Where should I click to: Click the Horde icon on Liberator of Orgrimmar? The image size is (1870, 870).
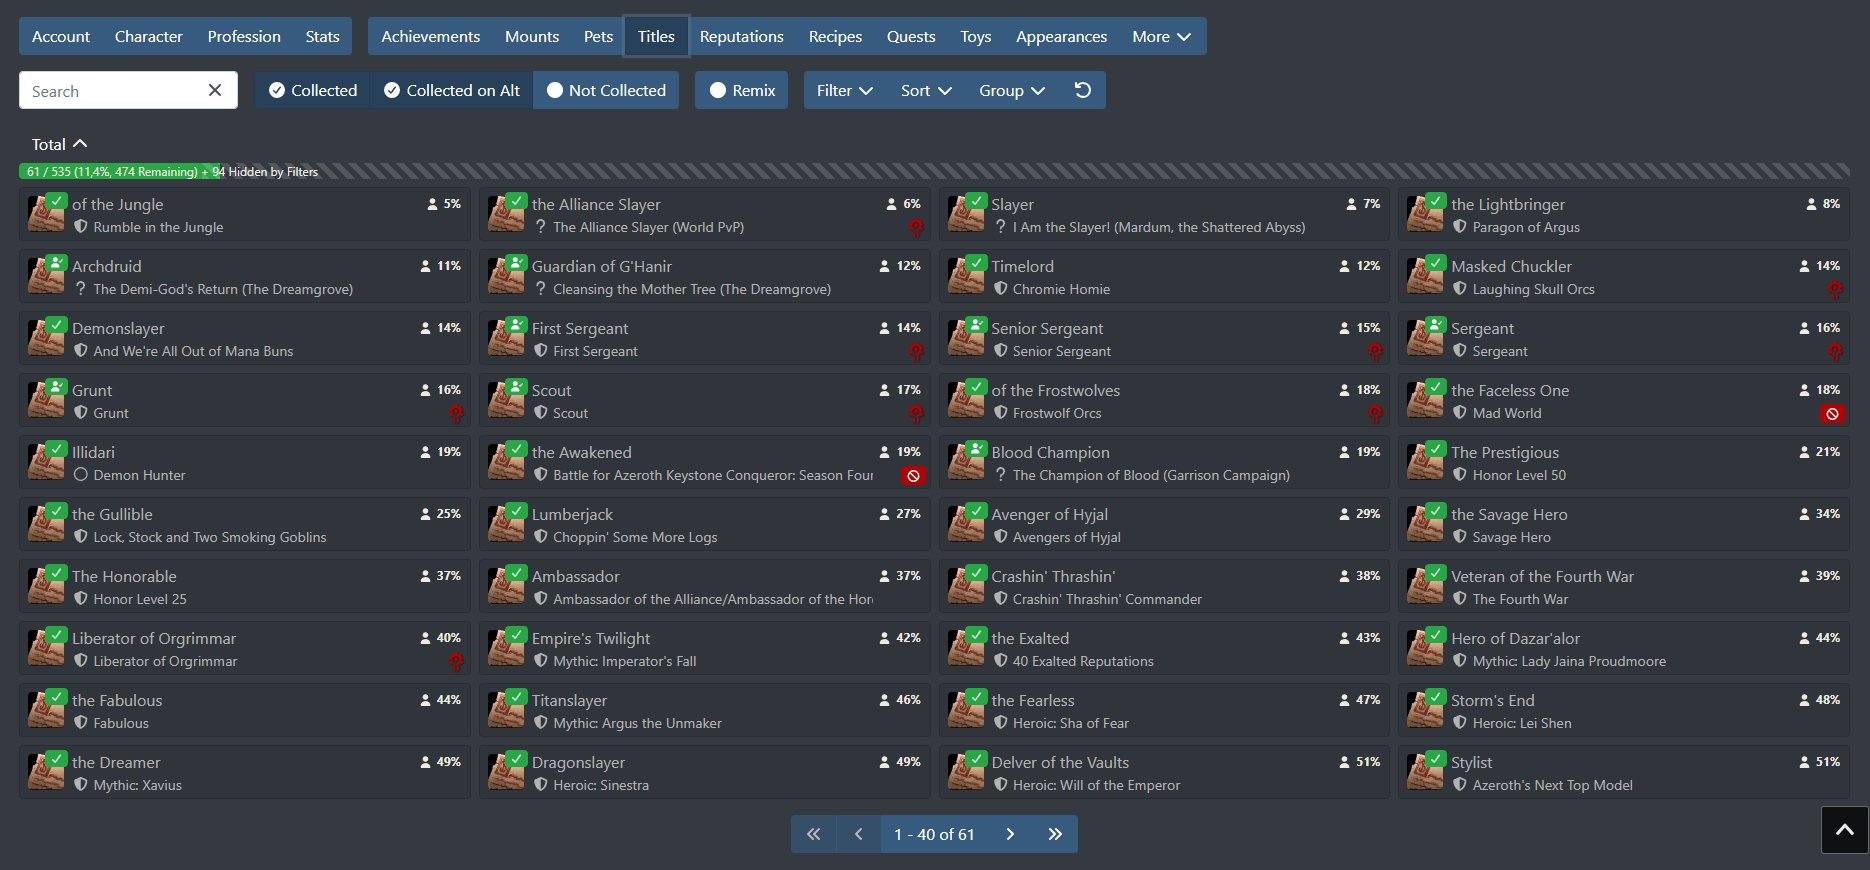coord(456,661)
